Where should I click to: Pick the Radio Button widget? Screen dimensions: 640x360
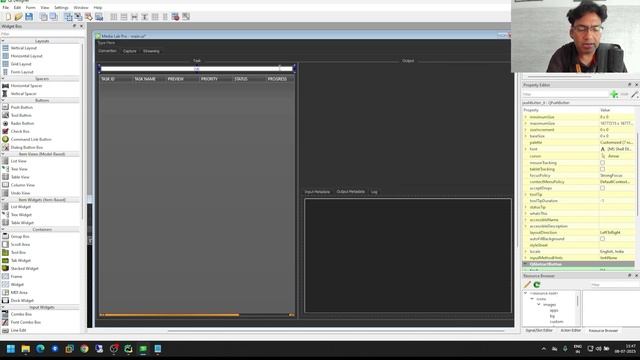pyautogui.click(x=22, y=123)
